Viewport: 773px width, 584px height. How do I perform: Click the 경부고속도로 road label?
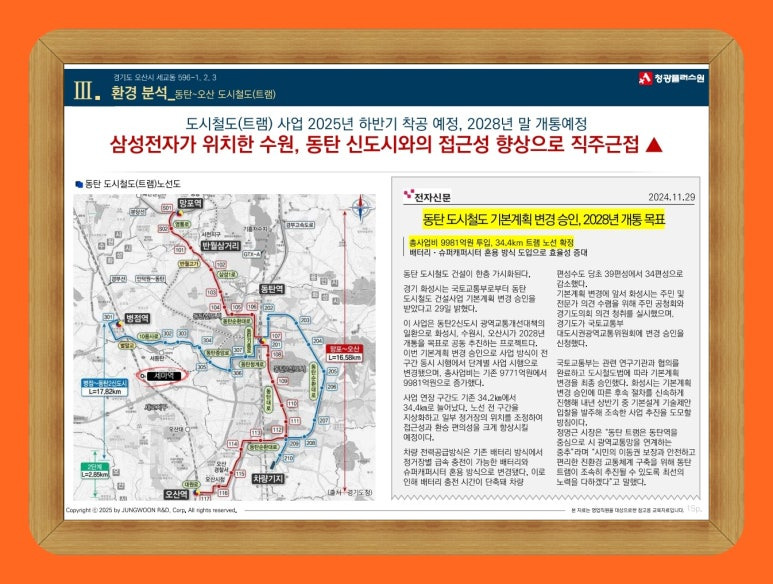[300, 225]
